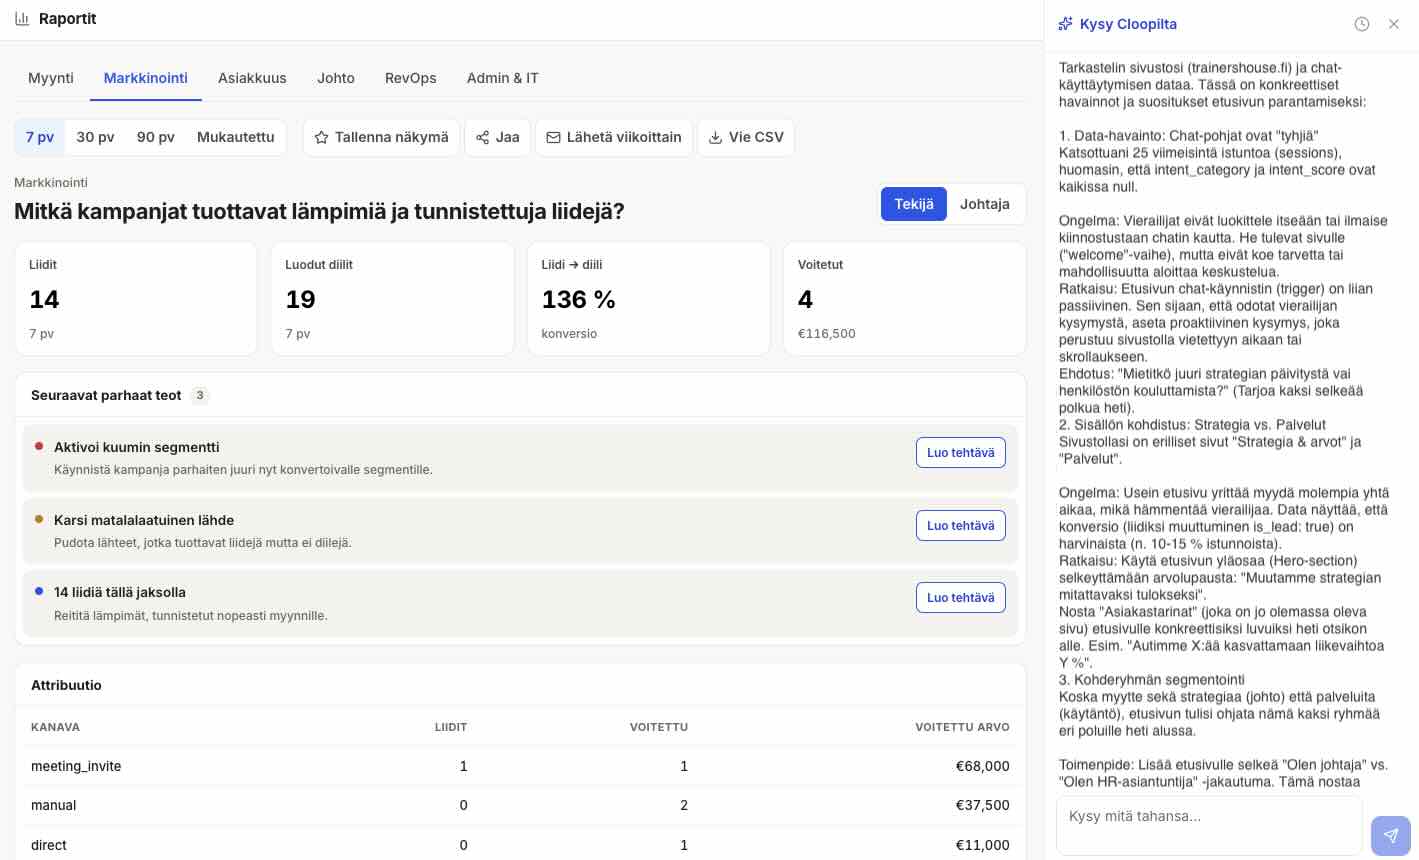The height and width of the screenshot is (860, 1419).
Task: Click Lähetä viikoittain button
Action: pyautogui.click(x=614, y=137)
